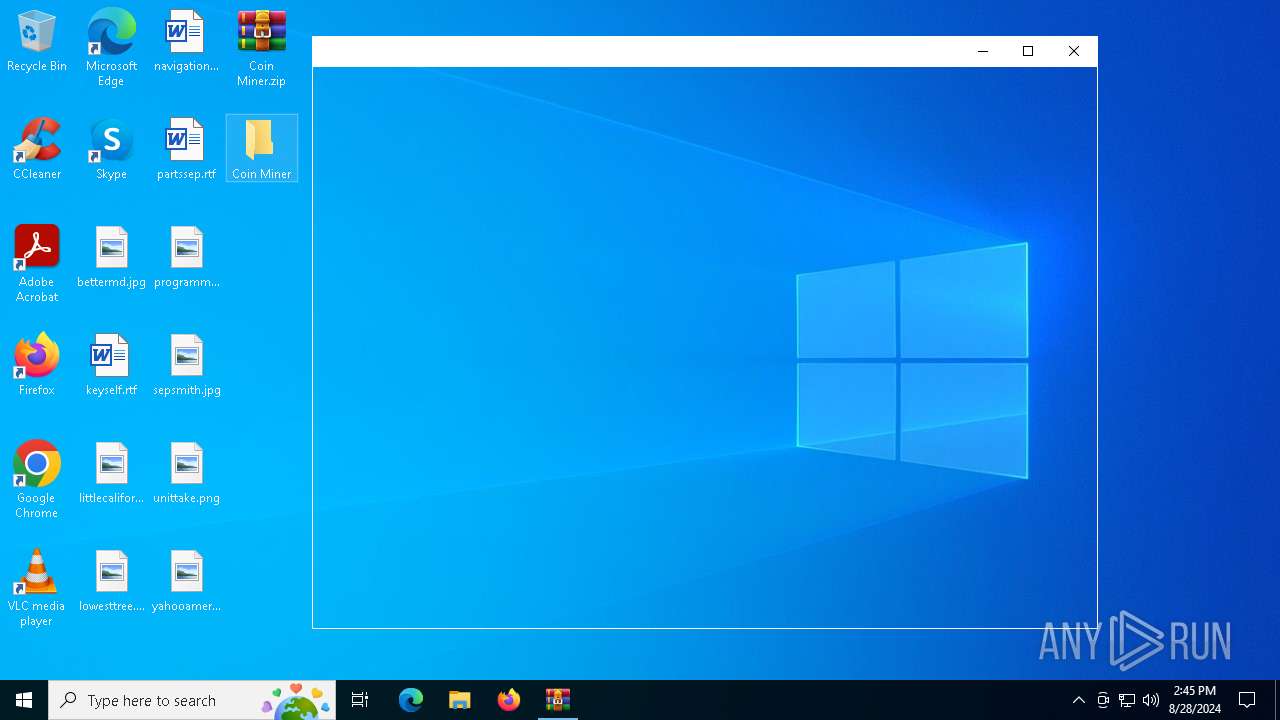Select the programm... image file icon
This screenshot has height=720, width=1280.
click(186, 257)
